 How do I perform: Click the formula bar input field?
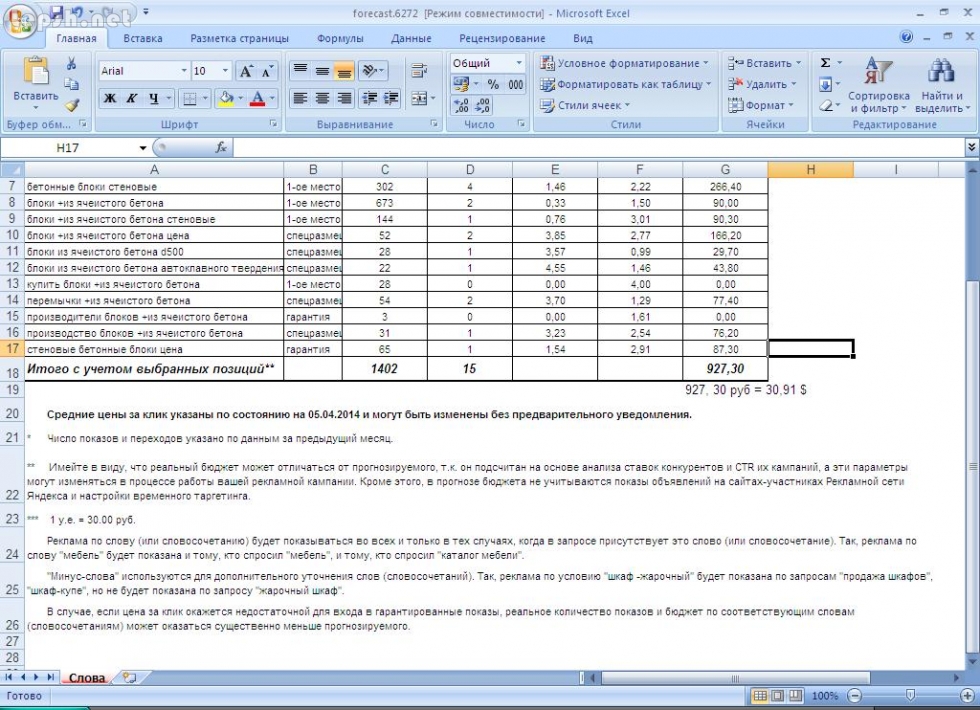(x=600, y=148)
